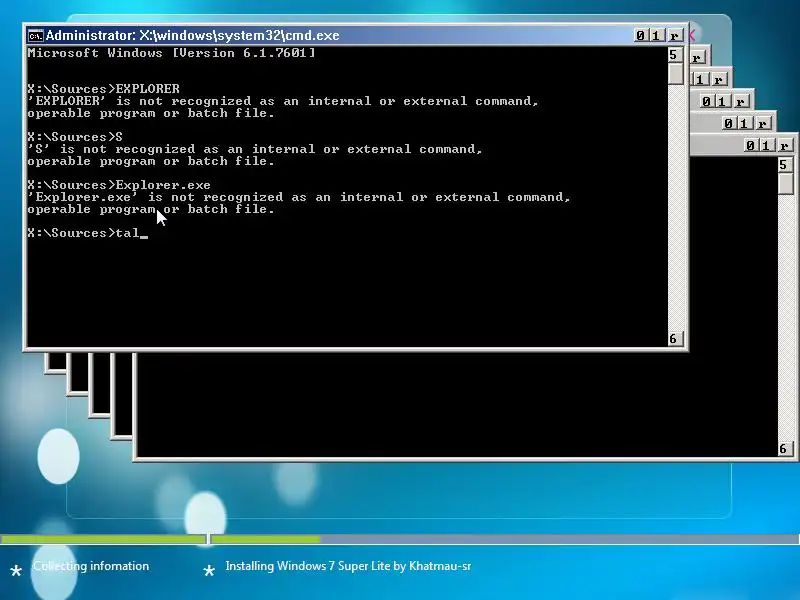Maximize the front Administrator cmd window

(x=657, y=35)
